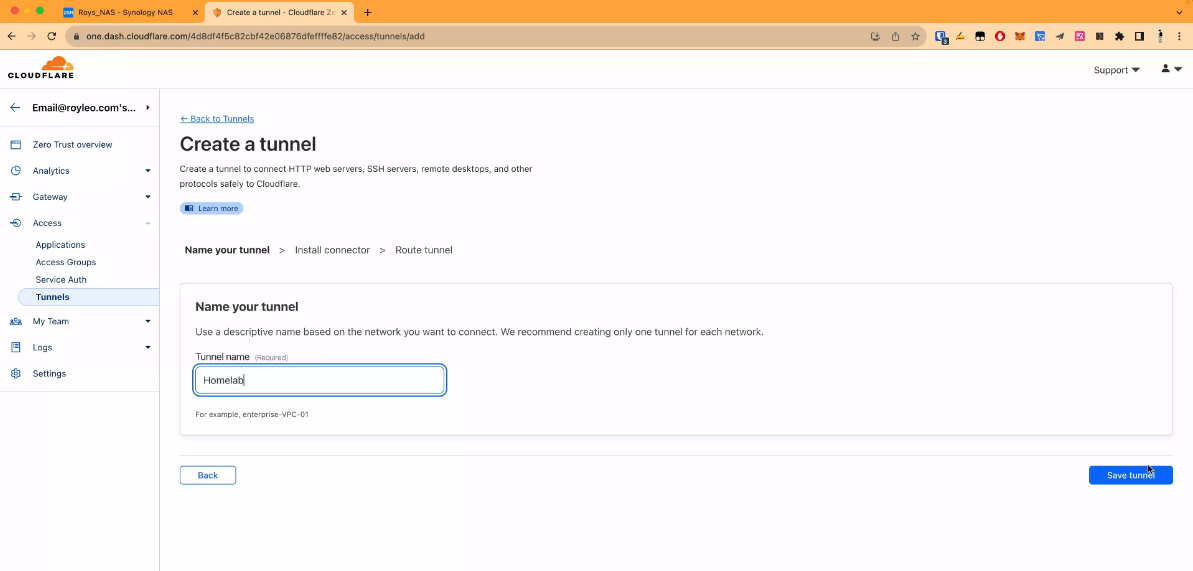The height and width of the screenshot is (571, 1193).
Task: Reload the page with the refresh icon
Action: pos(52,36)
